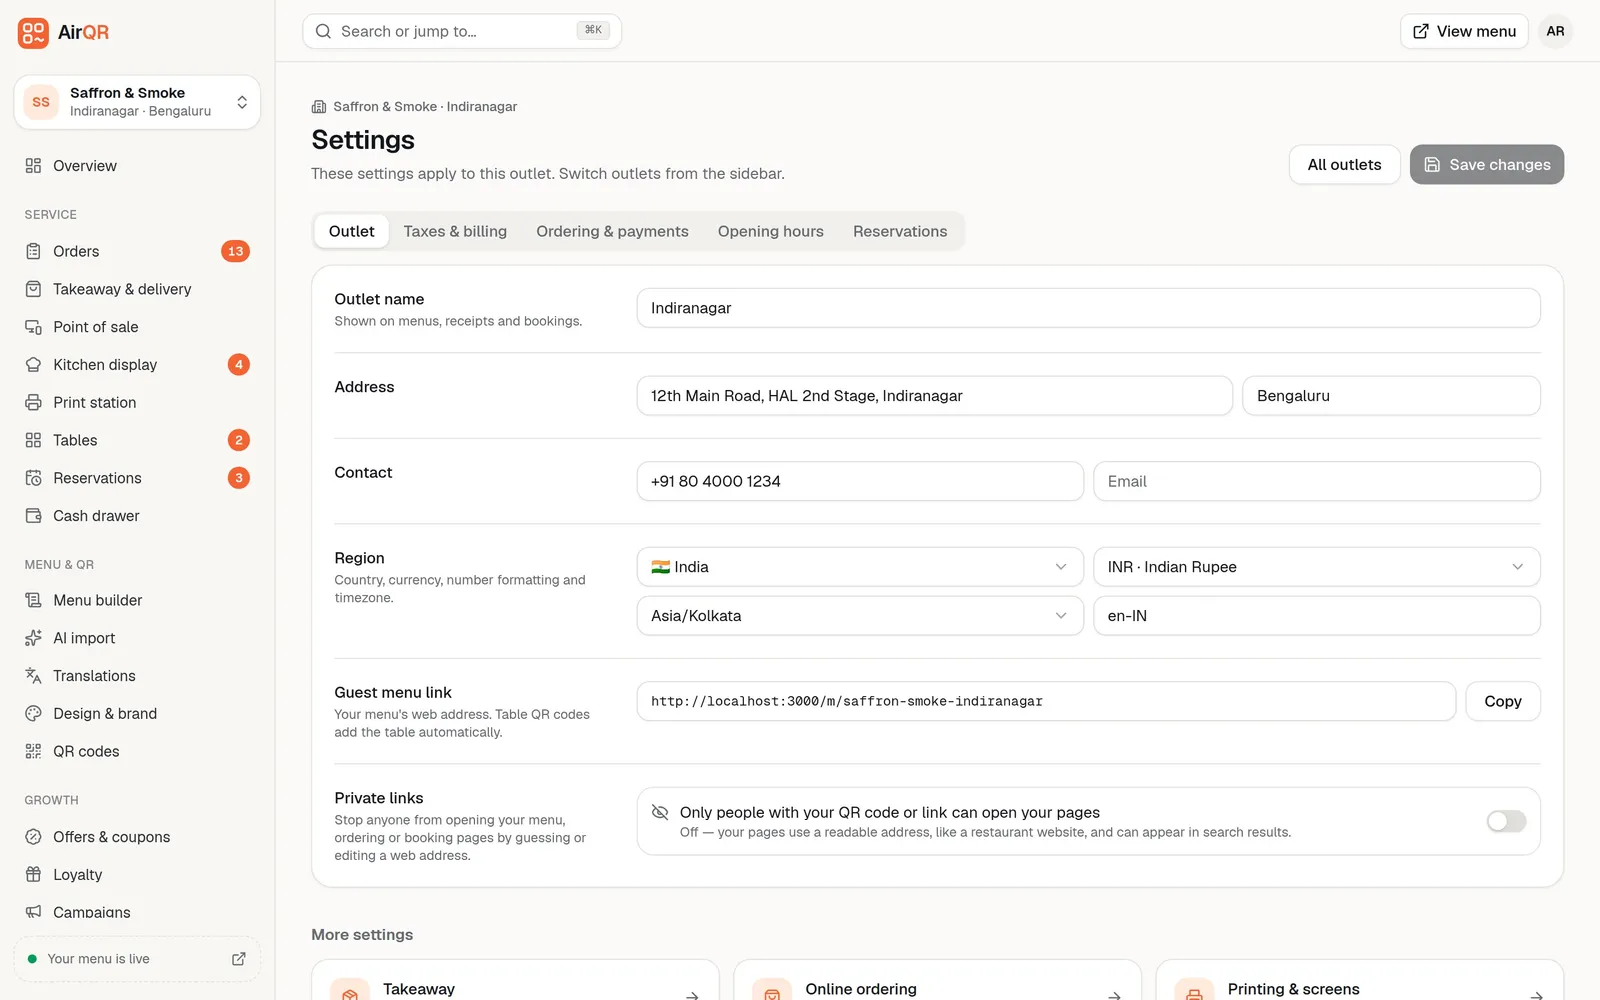Switch to Ordering & payments tab

pos(612,231)
